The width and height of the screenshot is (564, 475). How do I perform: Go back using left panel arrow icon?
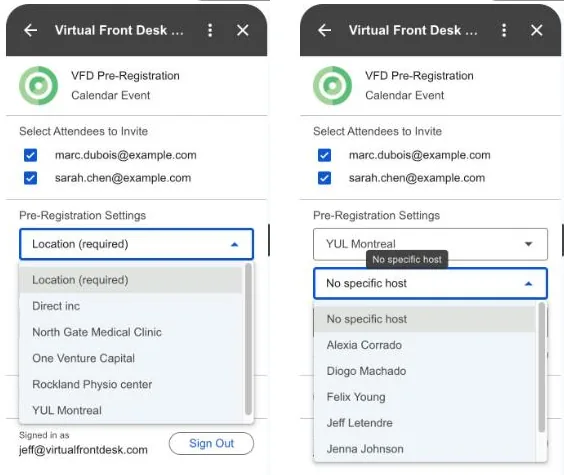point(31,30)
